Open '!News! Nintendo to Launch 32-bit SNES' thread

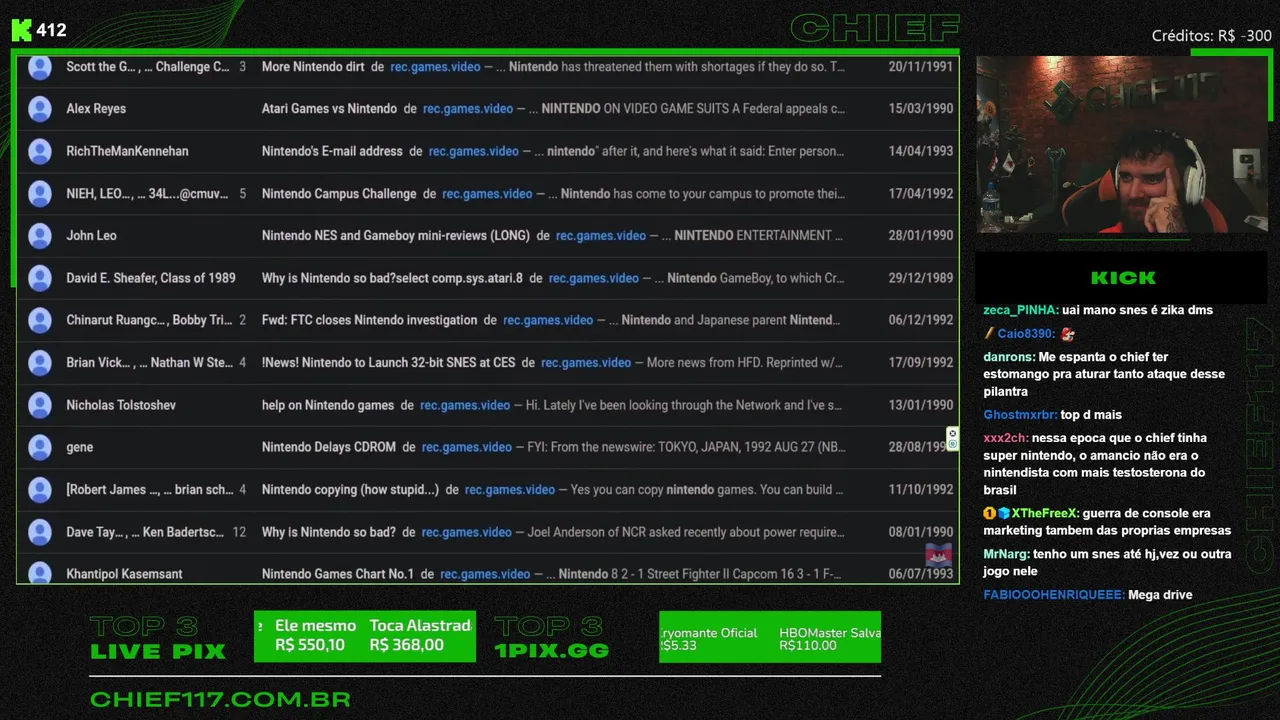389,362
